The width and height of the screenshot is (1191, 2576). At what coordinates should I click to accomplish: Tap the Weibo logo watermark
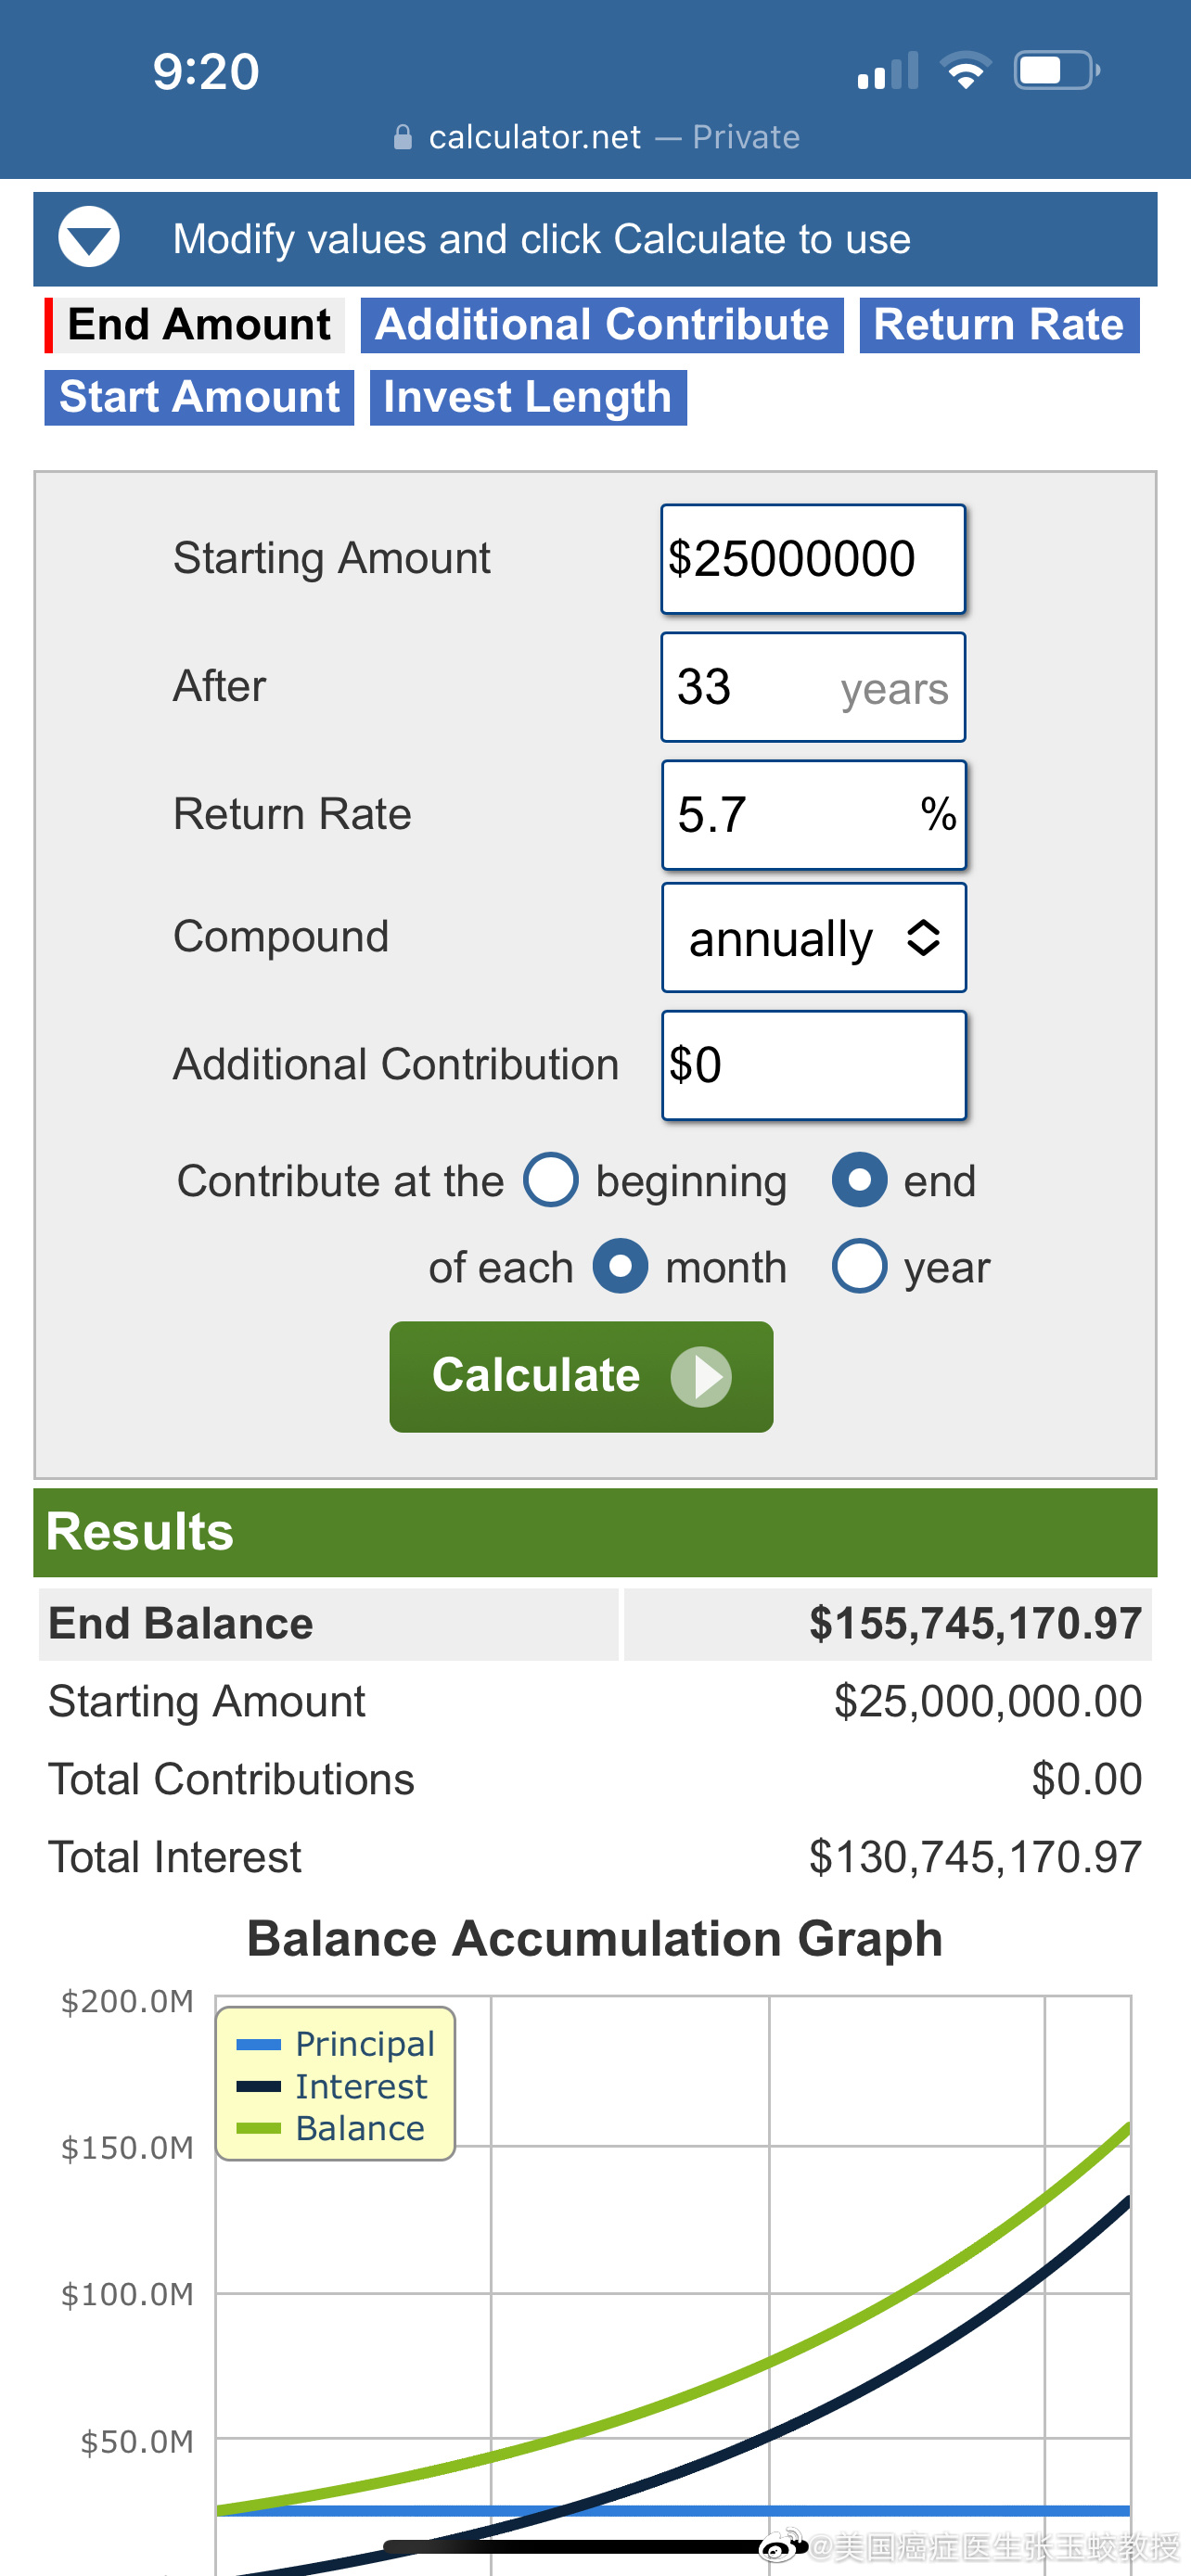(x=783, y=2545)
